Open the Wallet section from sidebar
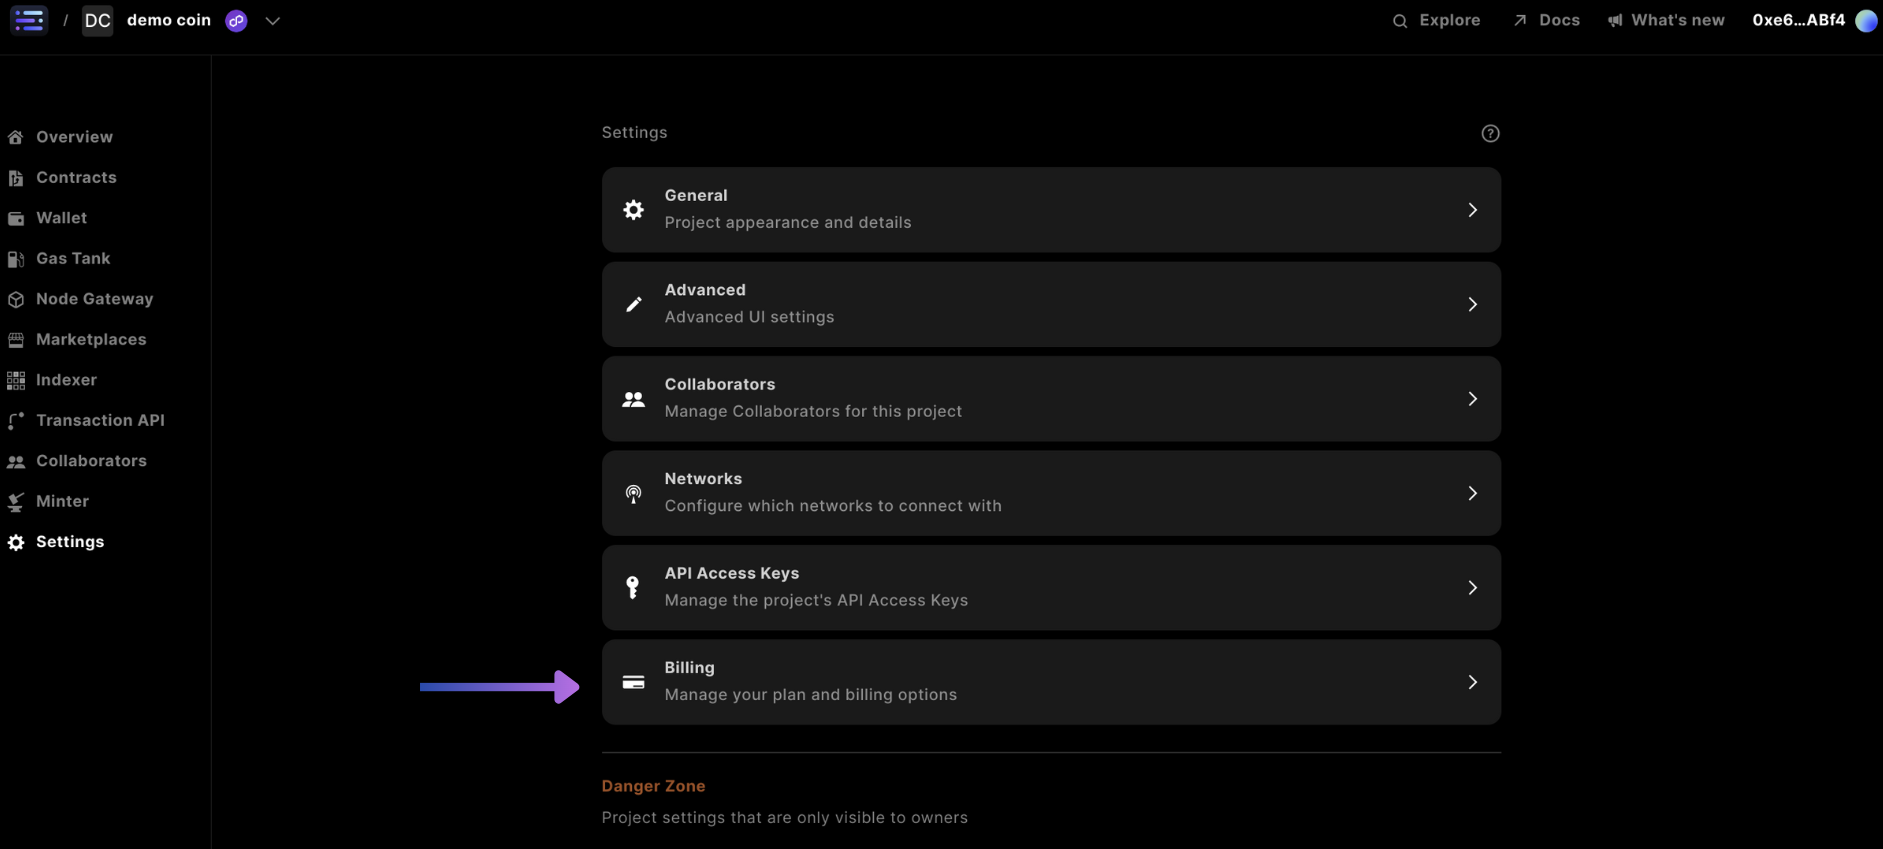 [x=61, y=218]
